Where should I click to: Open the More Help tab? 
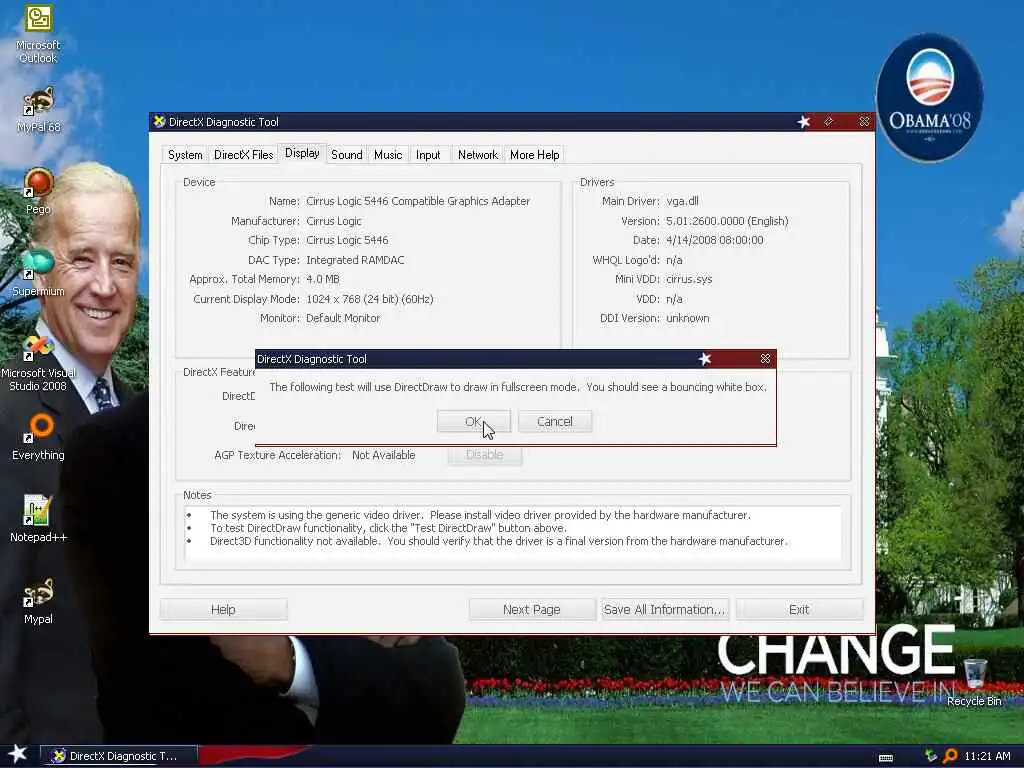click(x=534, y=155)
